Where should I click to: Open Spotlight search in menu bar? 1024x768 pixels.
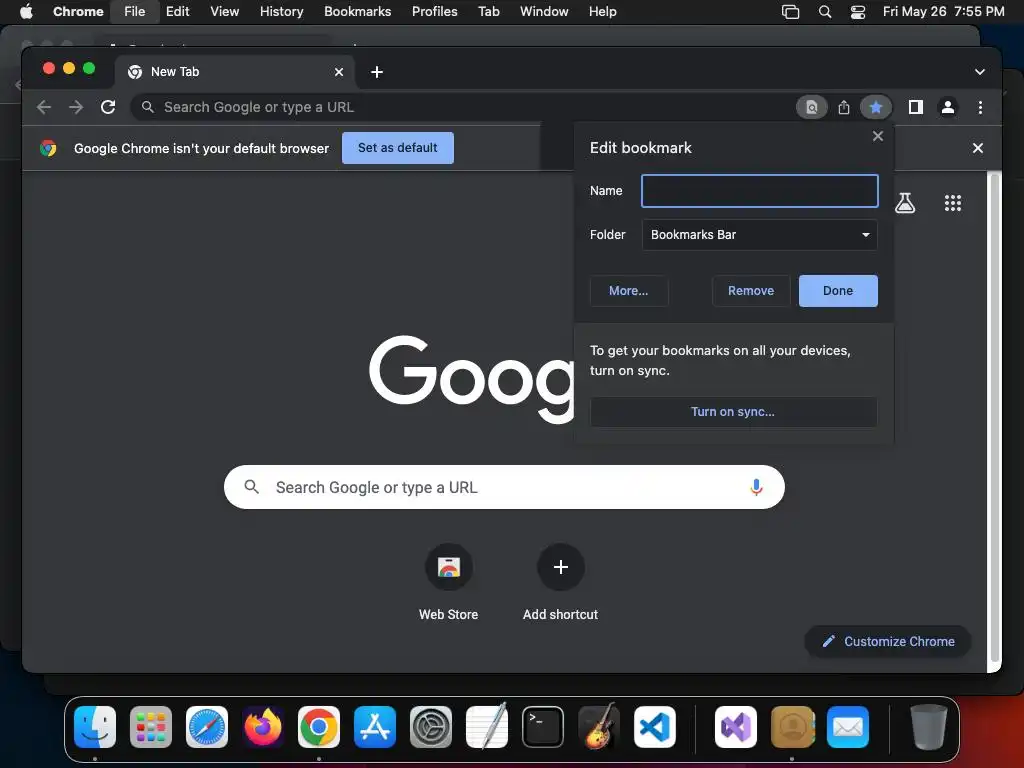coord(825,12)
